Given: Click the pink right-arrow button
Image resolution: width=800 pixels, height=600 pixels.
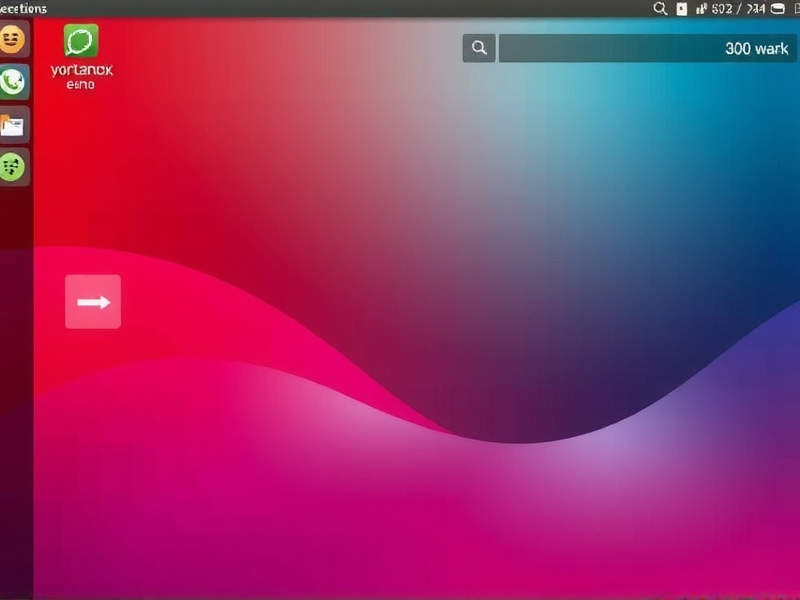Looking at the screenshot, I should [93, 302].
